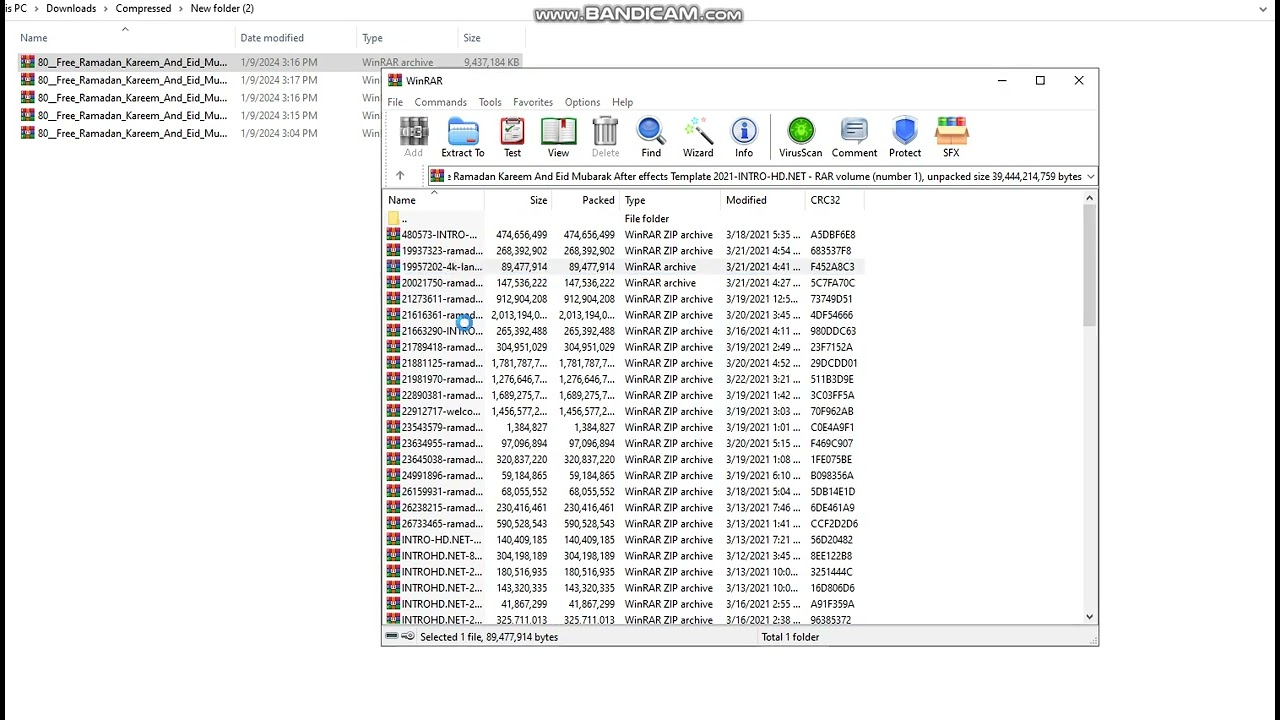Show archive Info
The height and width of the screenshot is (720, 1280).
coord(744,137)
